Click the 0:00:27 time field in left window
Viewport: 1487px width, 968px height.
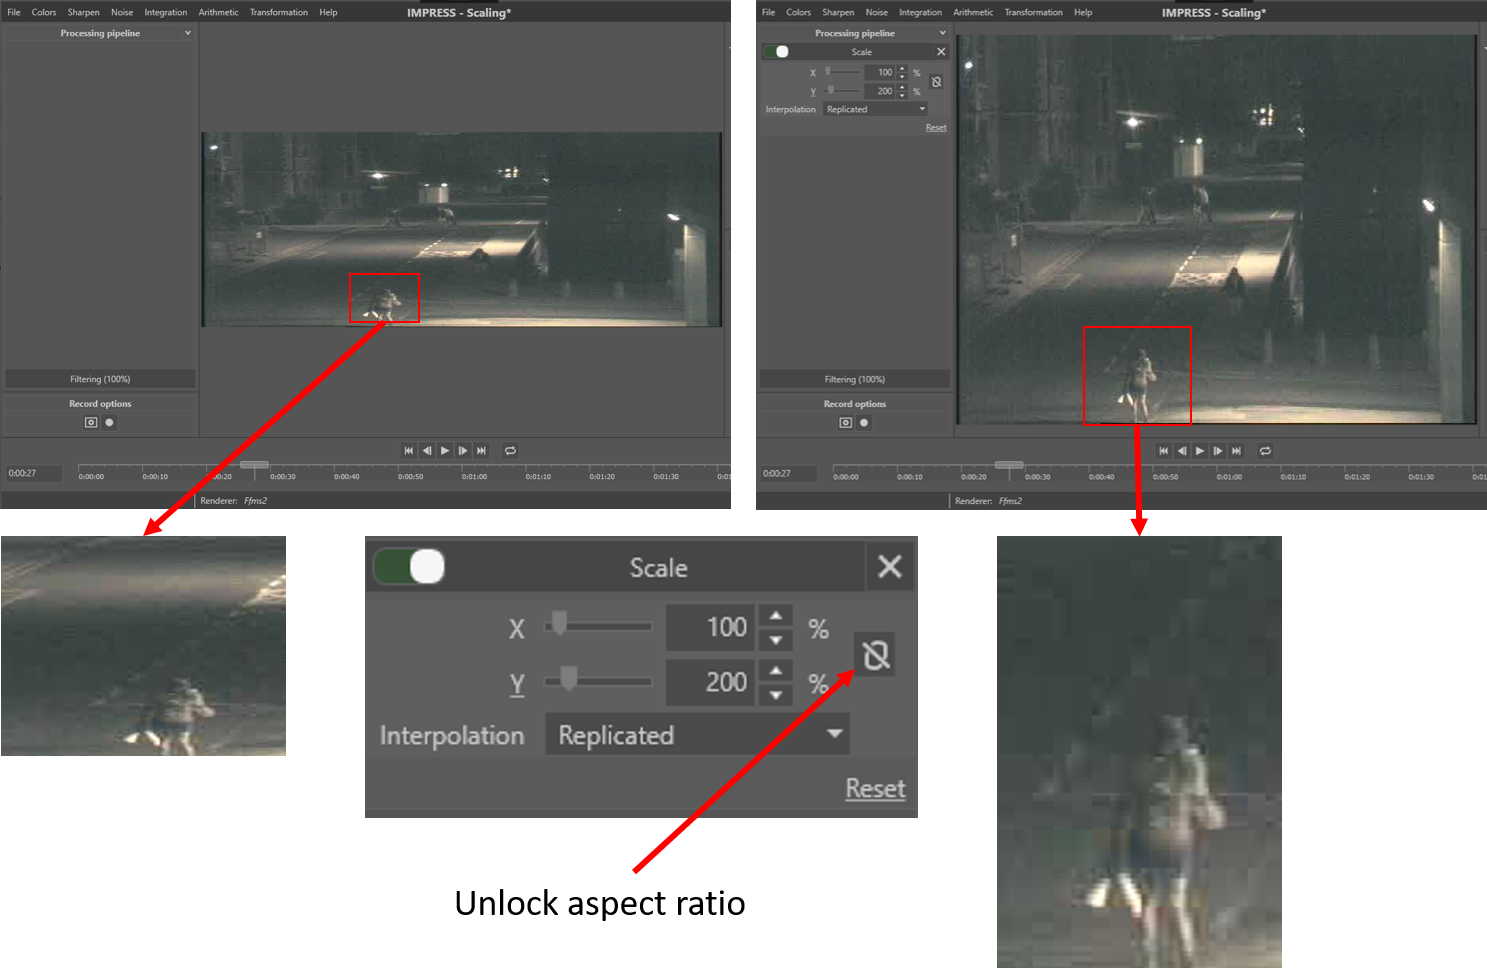coord(33,474)
